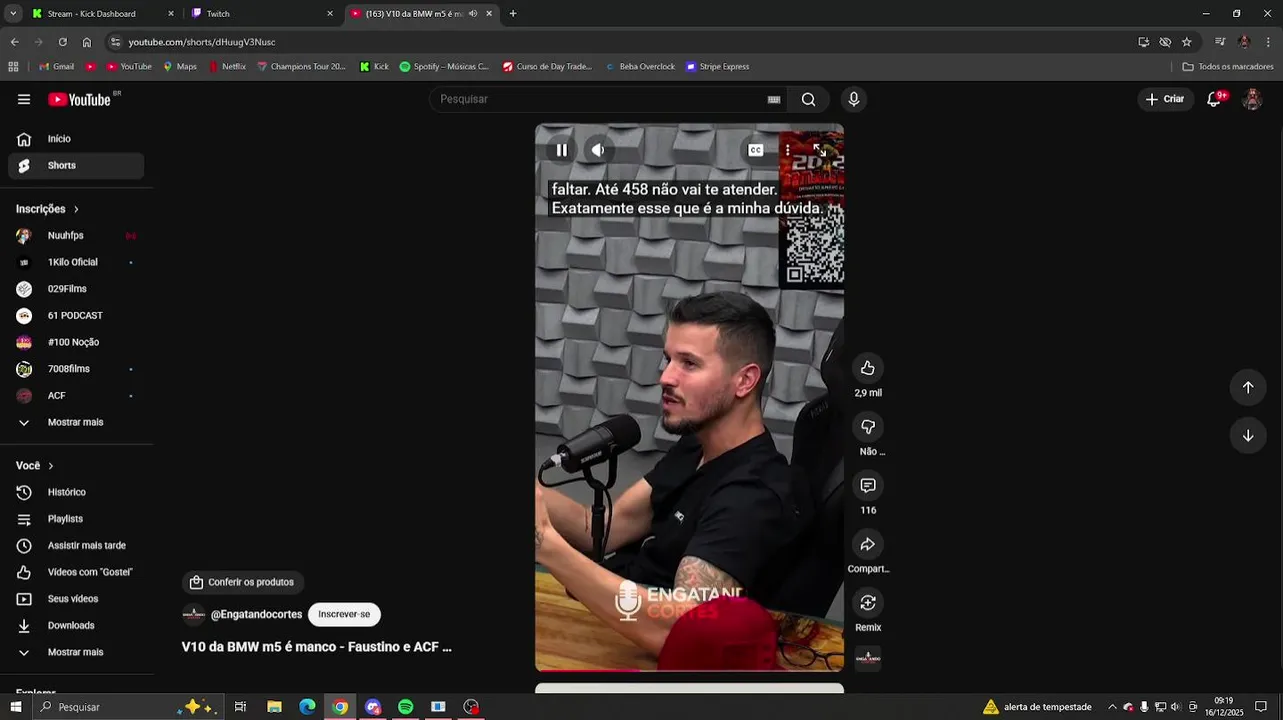
Task: Open the 7008films channel
Action: click(76, 369)
